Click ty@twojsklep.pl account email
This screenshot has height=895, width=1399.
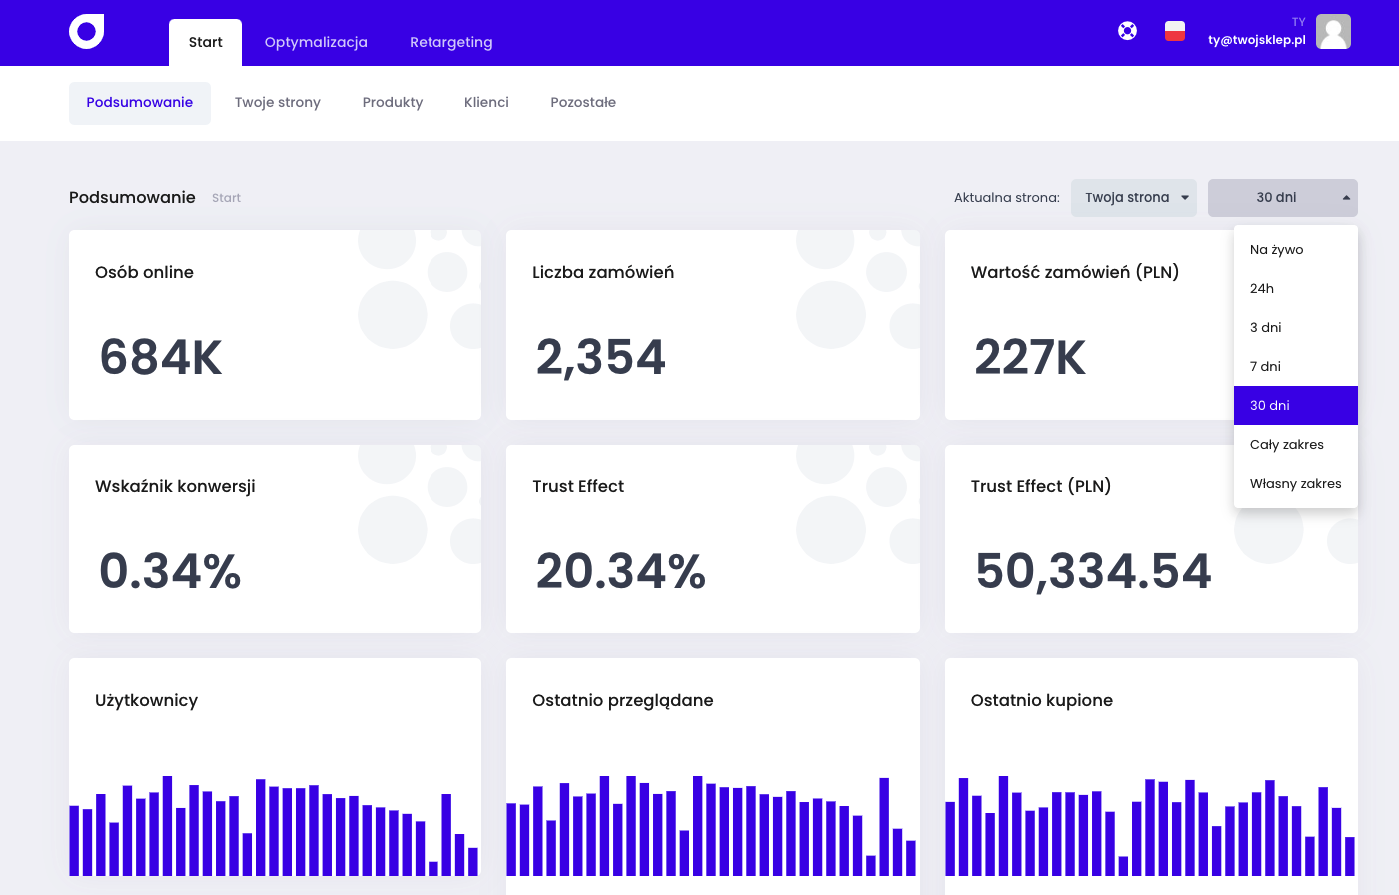(x=1257, y=41)
